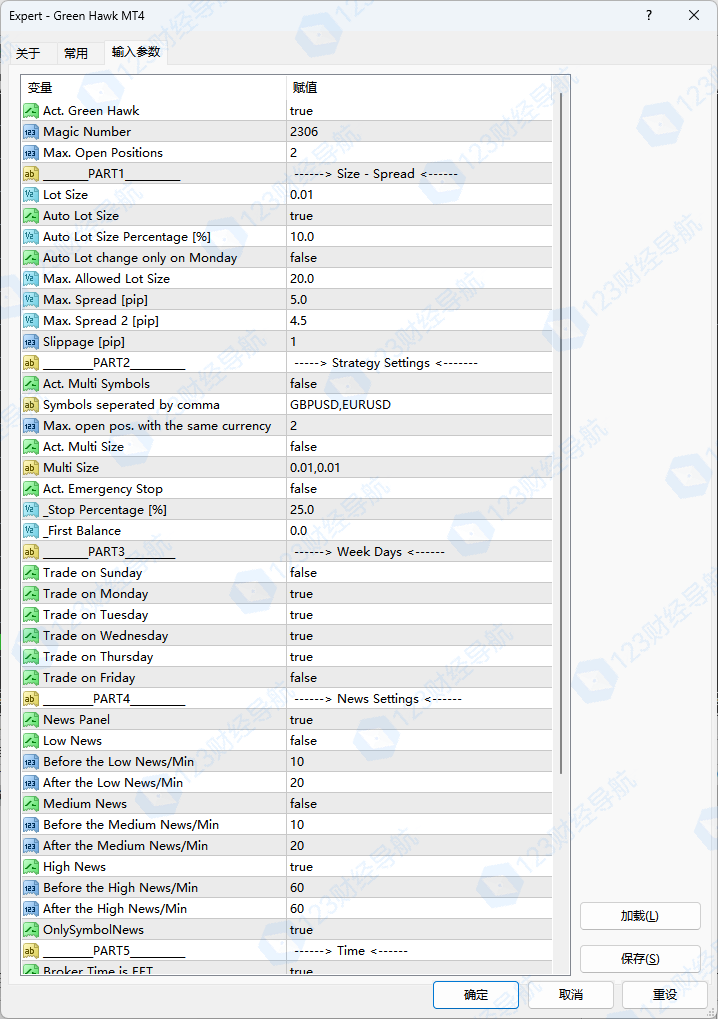The height and width of the screenshot is (1019, 718).
Task: Select the After the High News/Min value 60
Action: click(x=297, y=909)
